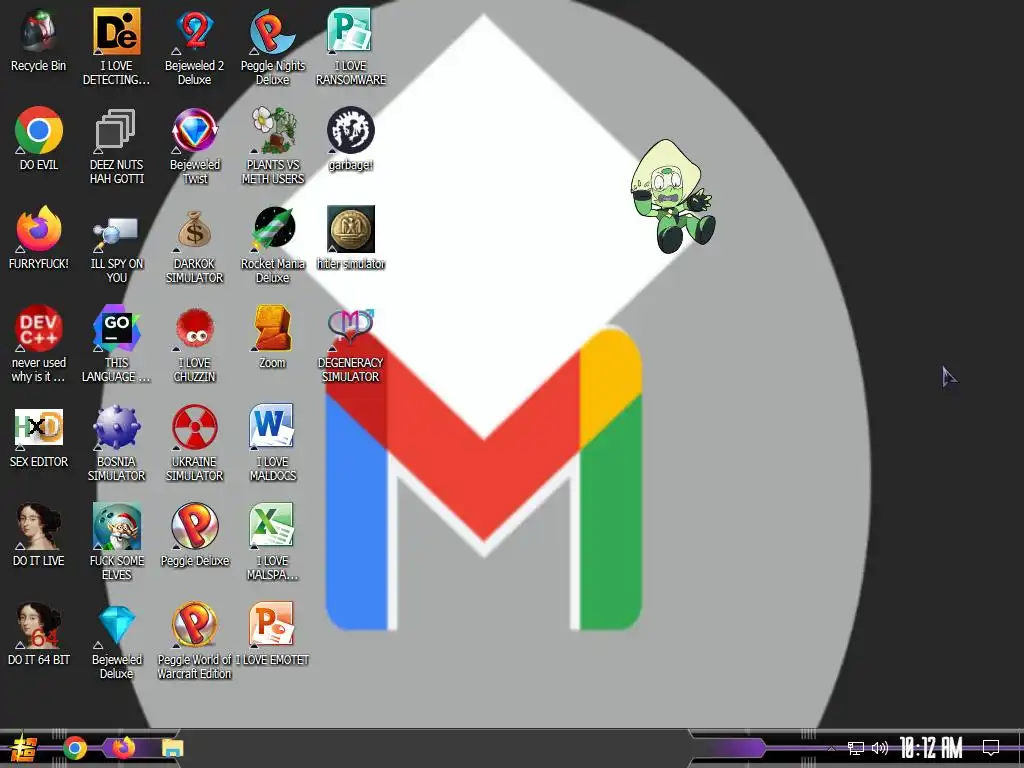
Task: Select the Dev C++ 'never used why is it...' icon
Action: tap(39, 328)
